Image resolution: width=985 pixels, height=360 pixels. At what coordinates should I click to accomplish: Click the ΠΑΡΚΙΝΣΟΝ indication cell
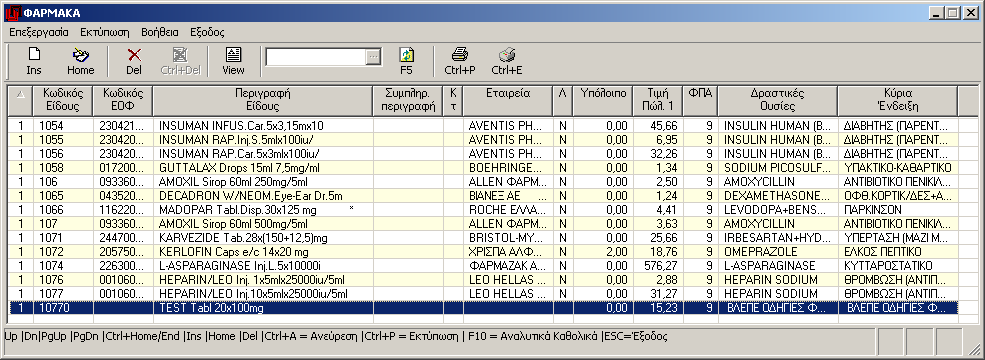pos(898,209)
